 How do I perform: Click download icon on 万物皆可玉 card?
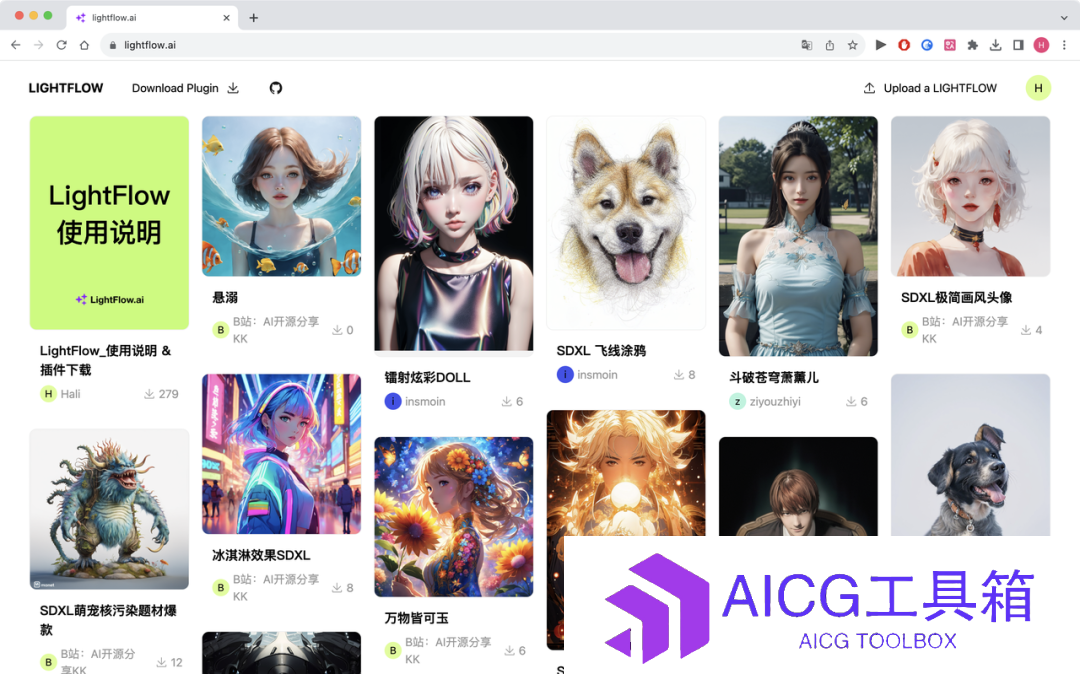[509, 651]
